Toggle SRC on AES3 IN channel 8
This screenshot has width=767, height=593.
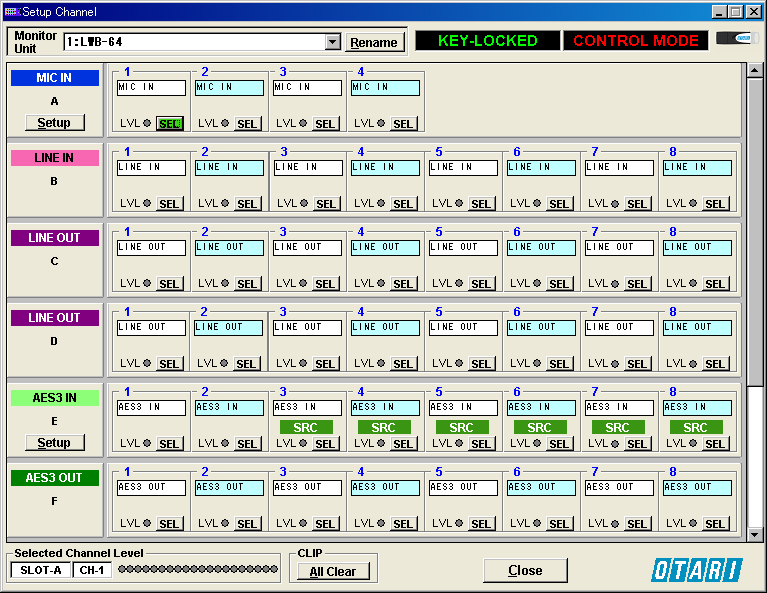(x=696, y=427)
